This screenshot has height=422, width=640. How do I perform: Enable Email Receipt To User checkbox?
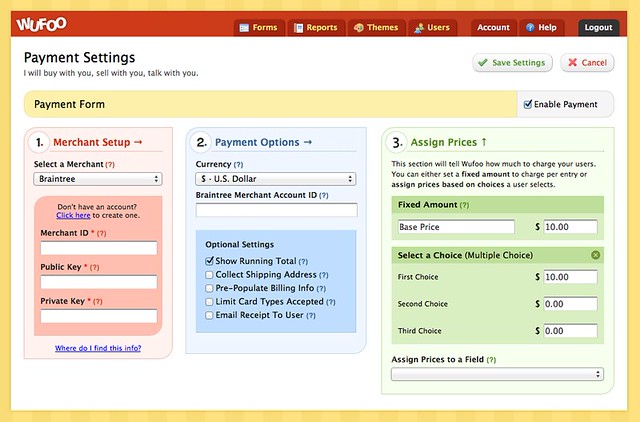[x=209, y=315]
